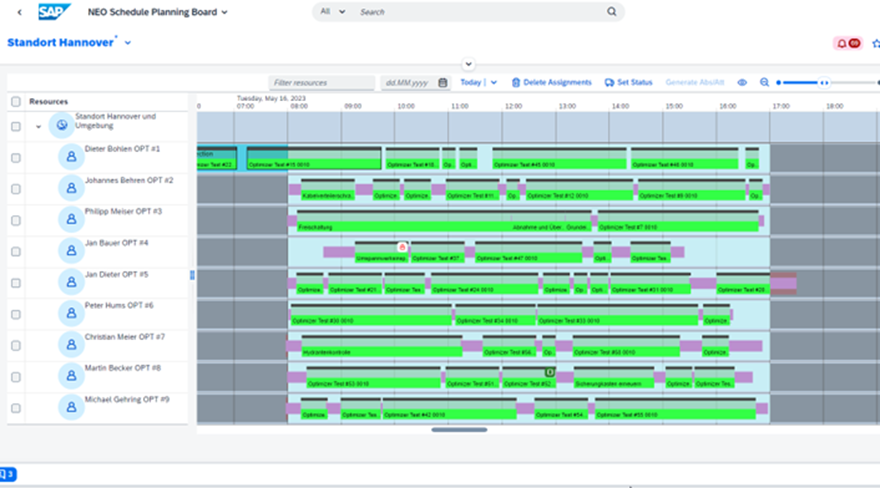Toggle the eye visibility icon in toolbar
880x488 pixels.
(x=742, y=82)
